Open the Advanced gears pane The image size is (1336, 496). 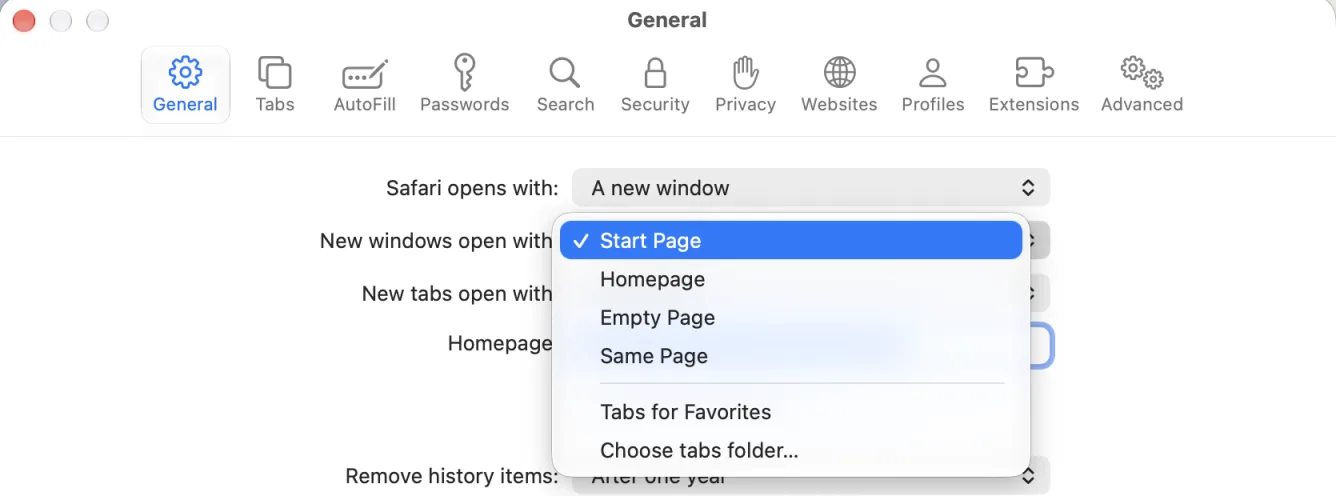point(1142,85)
